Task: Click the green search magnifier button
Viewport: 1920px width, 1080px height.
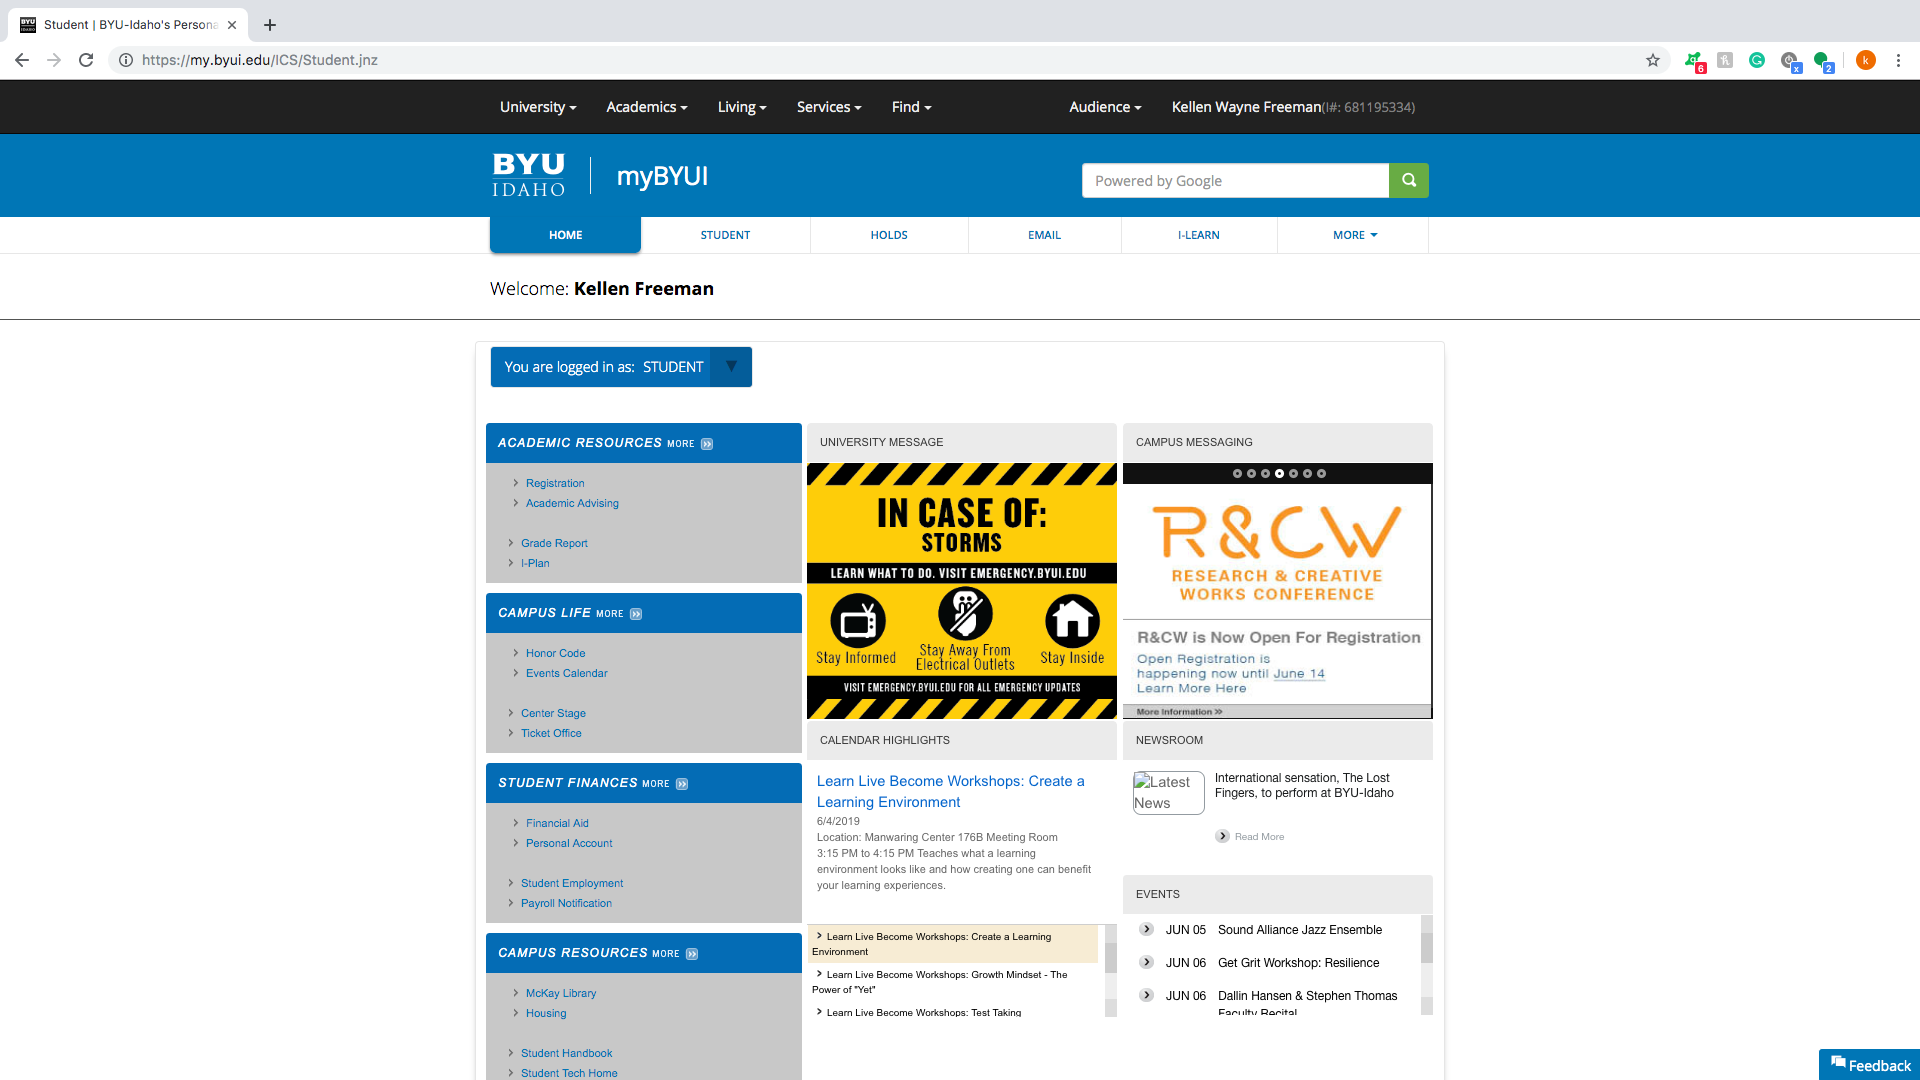Action: [x=1408, y=180]
